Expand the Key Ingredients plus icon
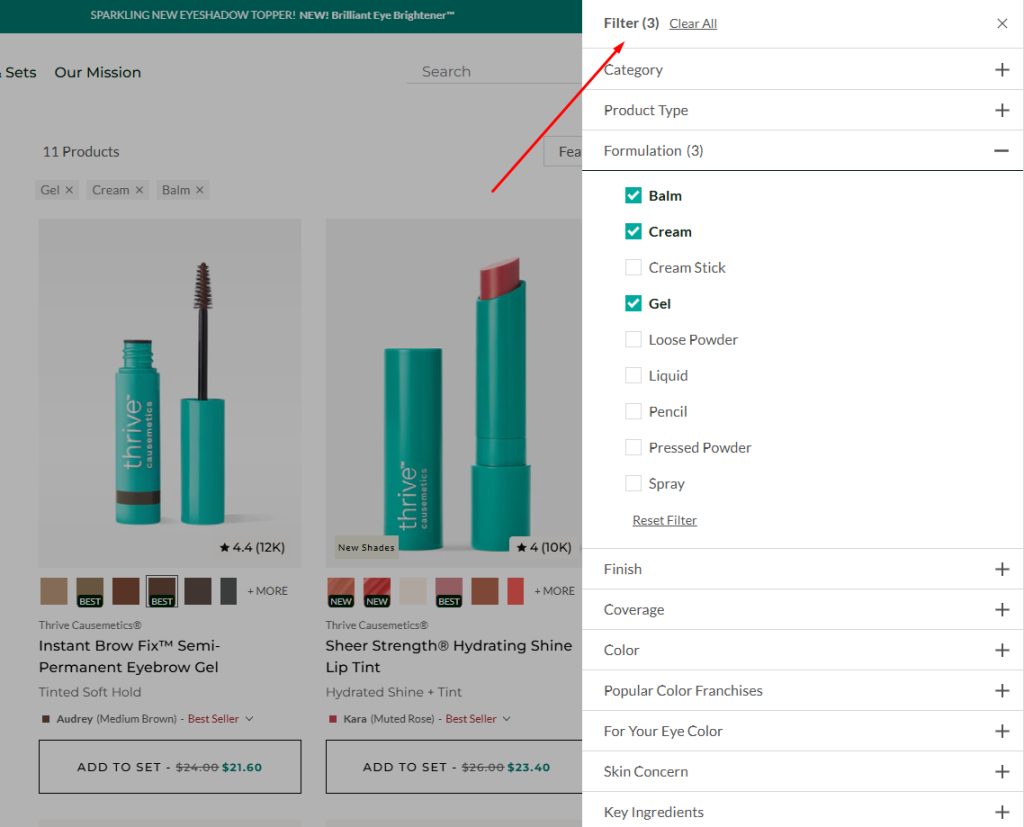Image resolution: width=1024 pixels, height=827 pixels. click(1001, 812)
